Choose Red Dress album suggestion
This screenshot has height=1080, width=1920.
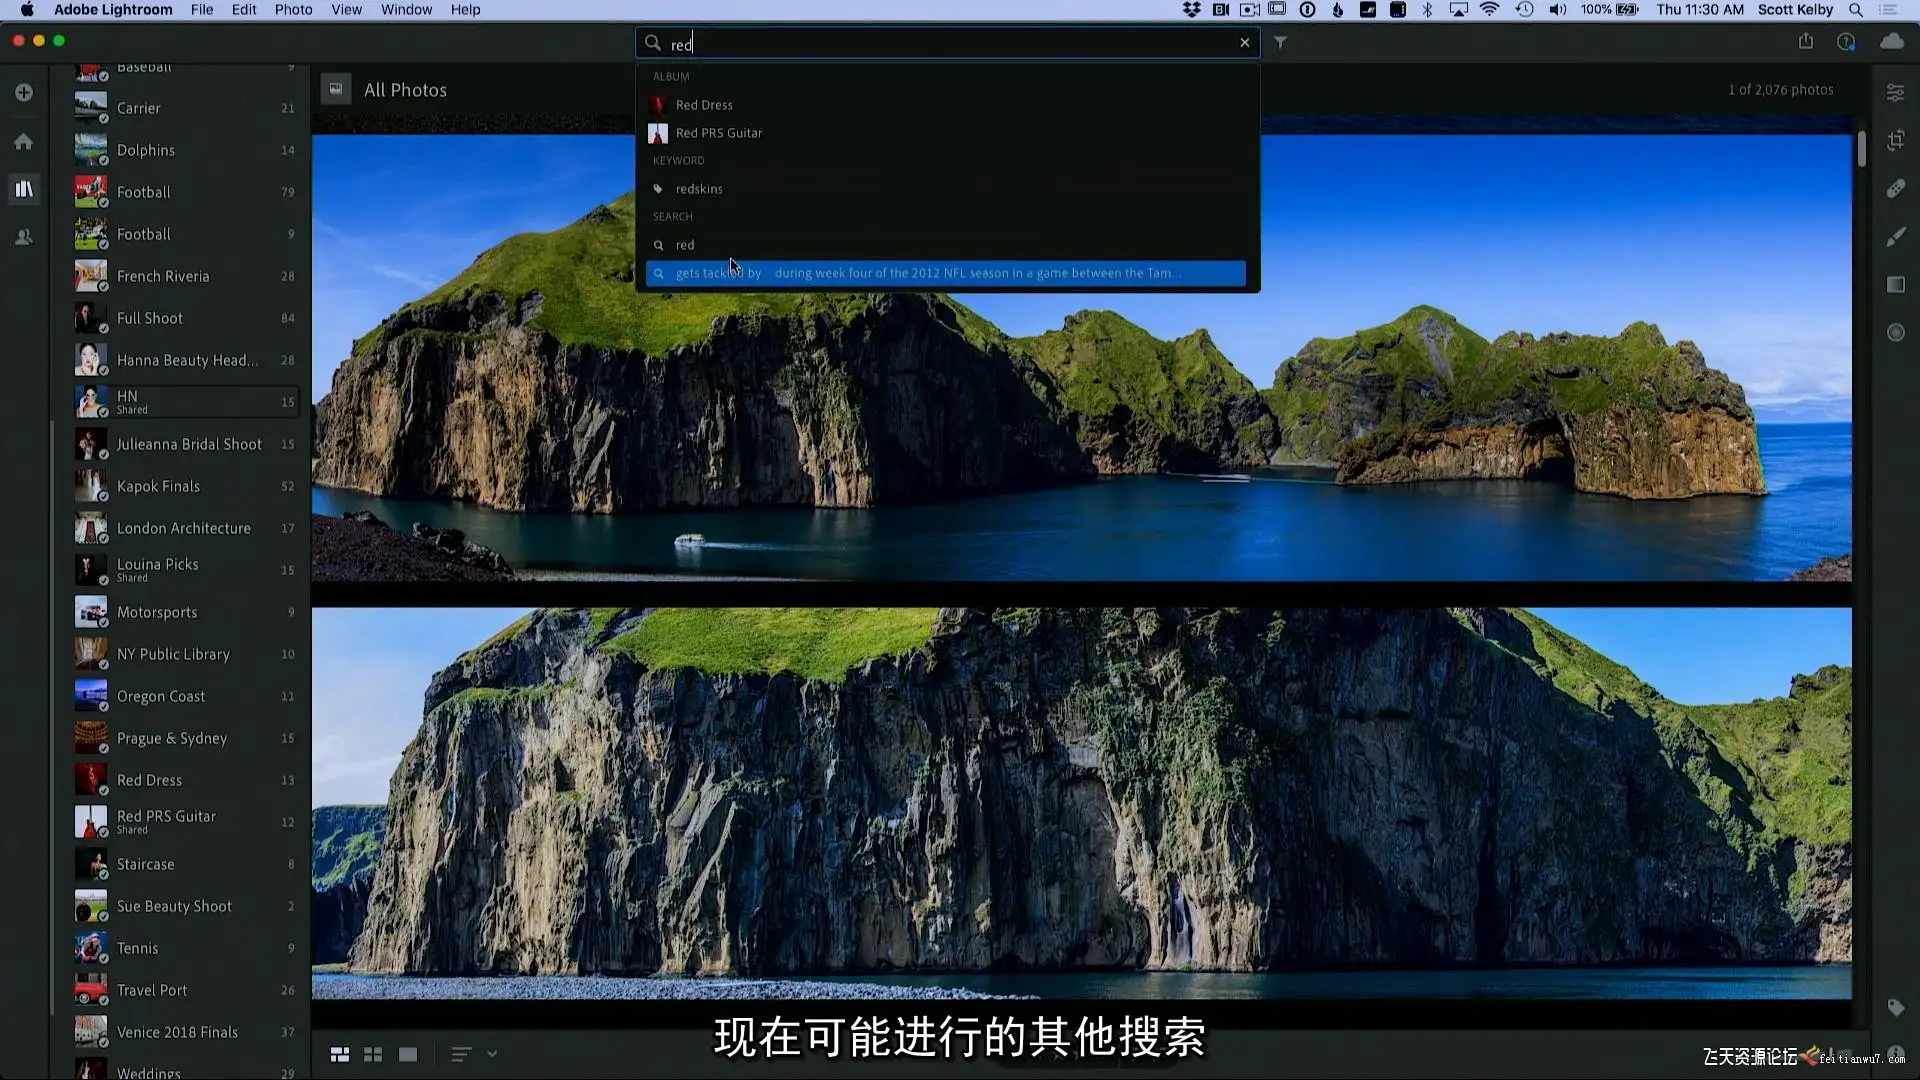[x=946, y=105]
